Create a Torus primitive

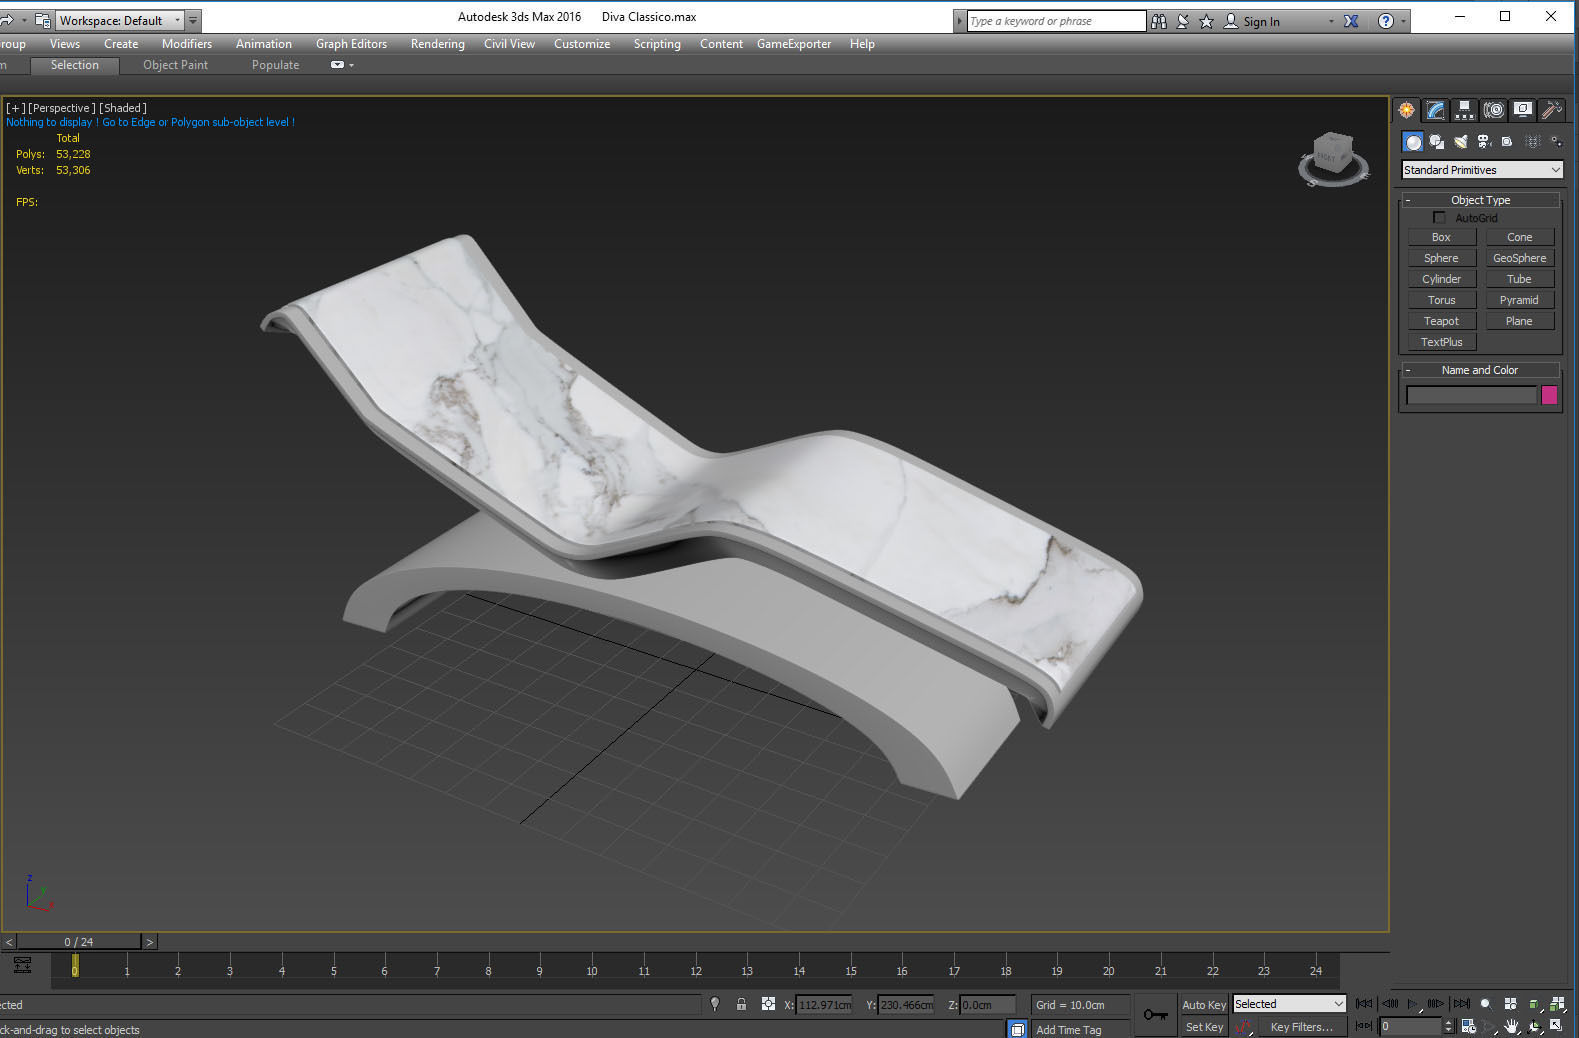1441,300
